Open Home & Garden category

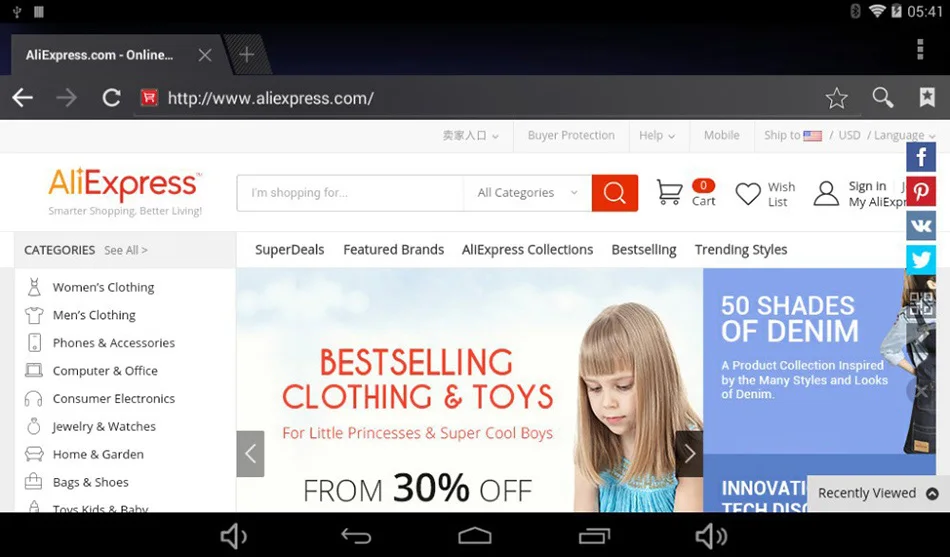point(98,455)
